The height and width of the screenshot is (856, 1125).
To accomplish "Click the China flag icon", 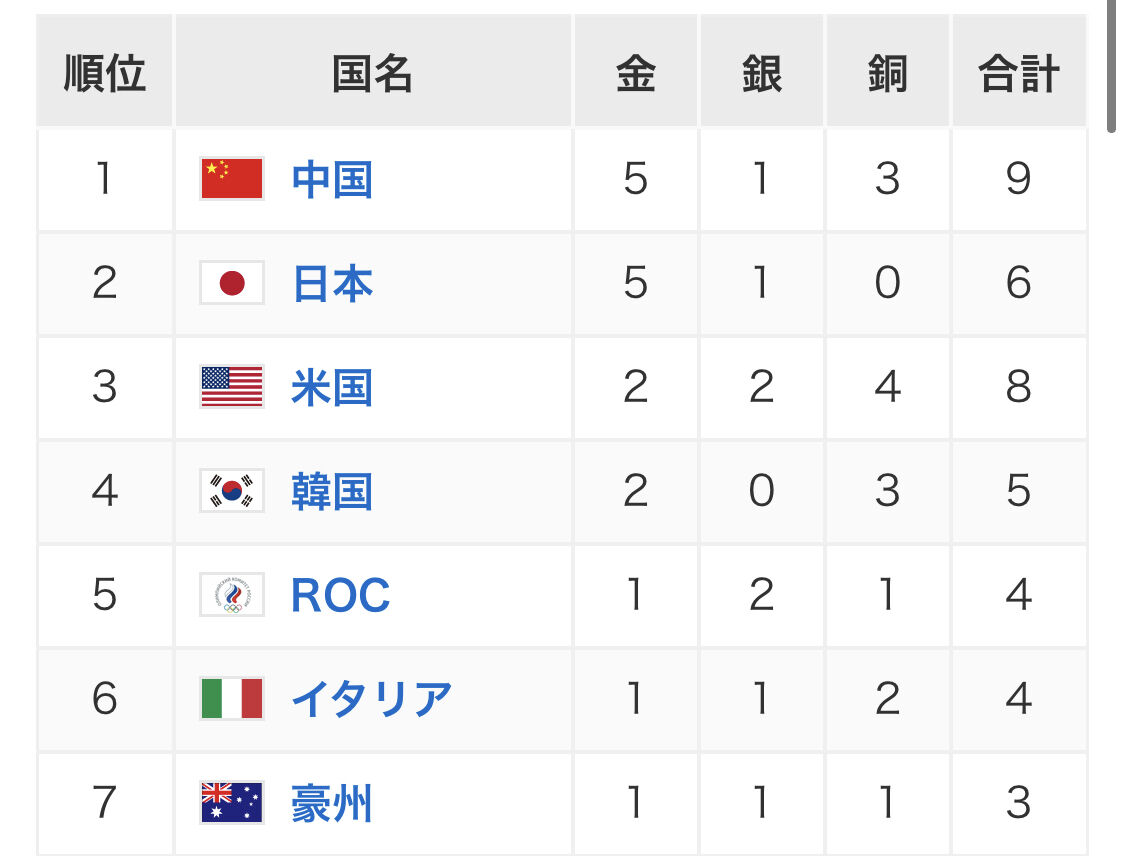I will tap(232, 179).
